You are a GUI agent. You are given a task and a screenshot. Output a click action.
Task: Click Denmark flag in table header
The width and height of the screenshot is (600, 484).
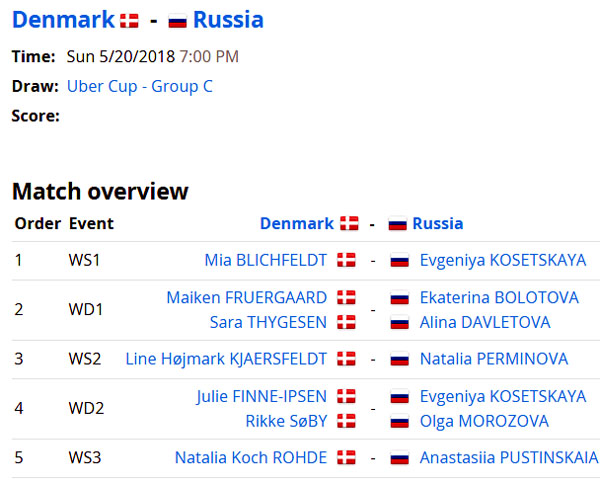coord(349,223)
